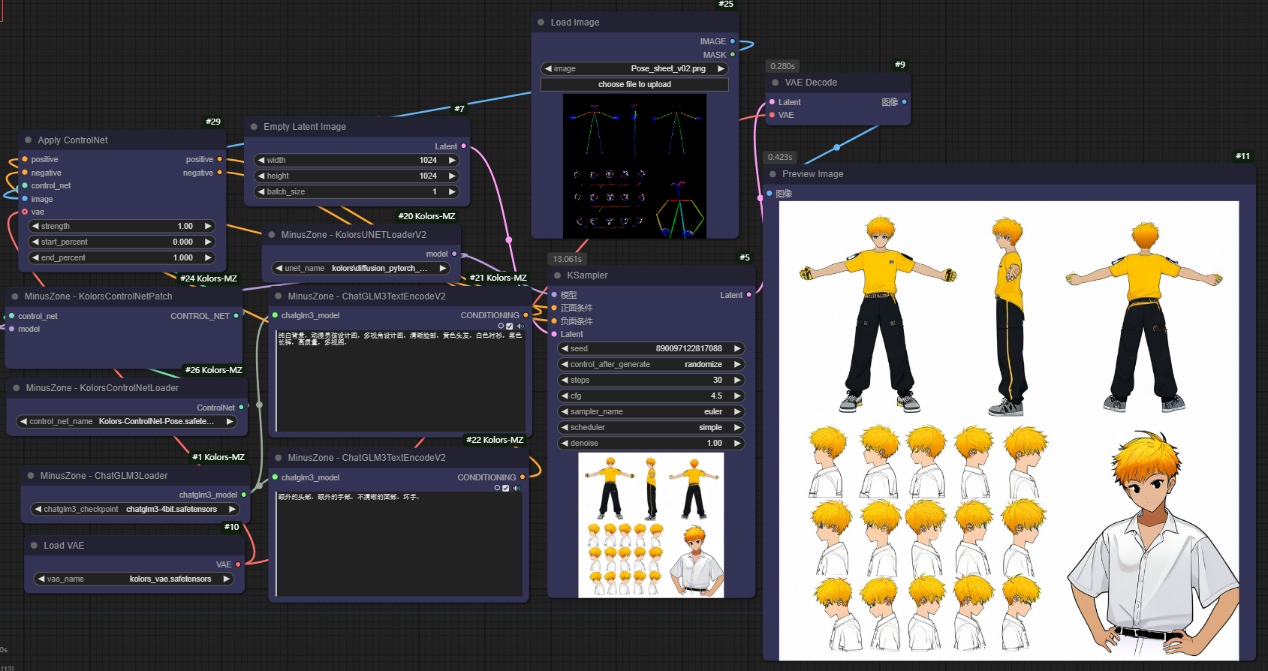Click the small circle toggle in the lower text encode node
Screen dimensions: 1268x671
coord(497,488)
